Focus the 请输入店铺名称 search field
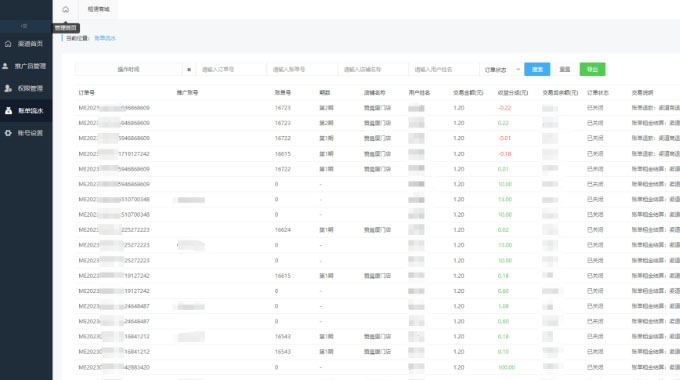 click(x=373, y=69)
